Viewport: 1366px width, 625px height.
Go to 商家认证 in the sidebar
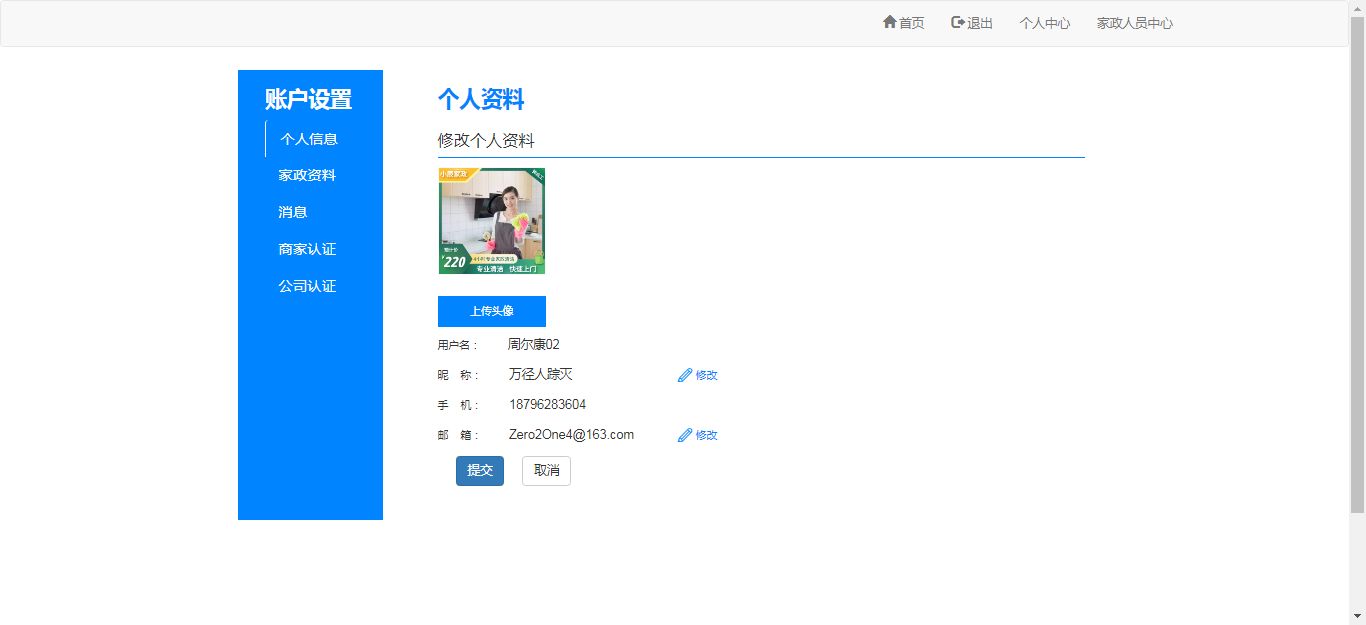(x=307, y=249)
